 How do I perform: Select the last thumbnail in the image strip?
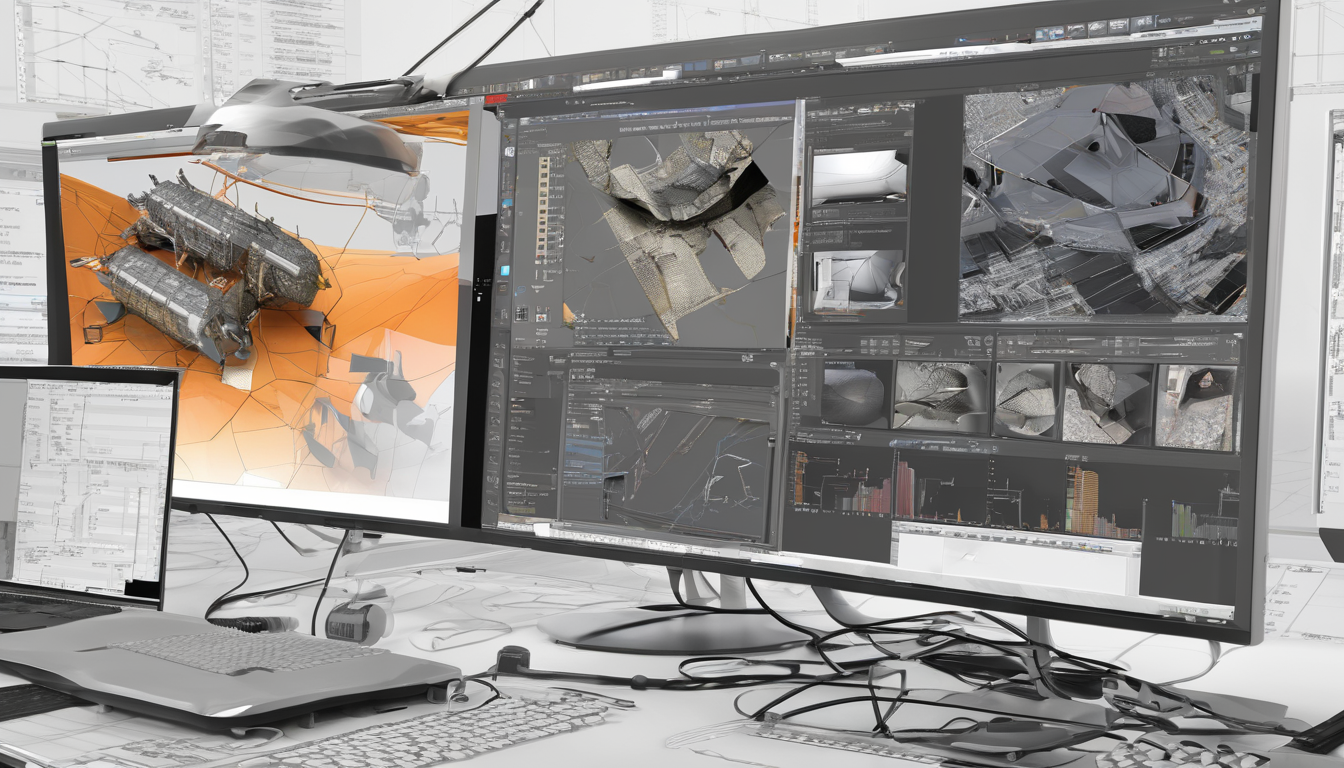[1196, 406]
